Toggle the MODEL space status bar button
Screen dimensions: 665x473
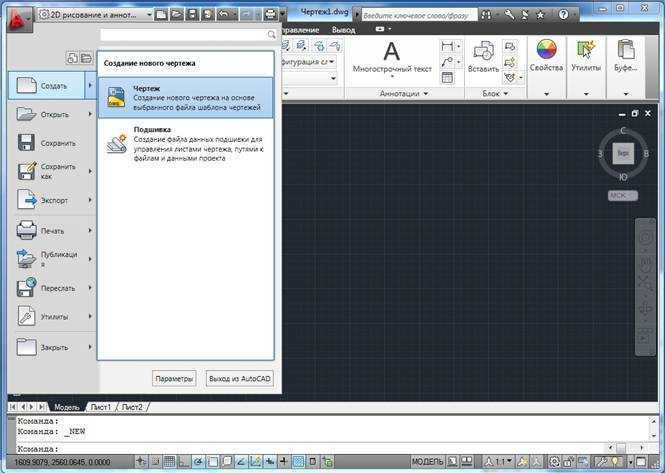coord(427,462)
